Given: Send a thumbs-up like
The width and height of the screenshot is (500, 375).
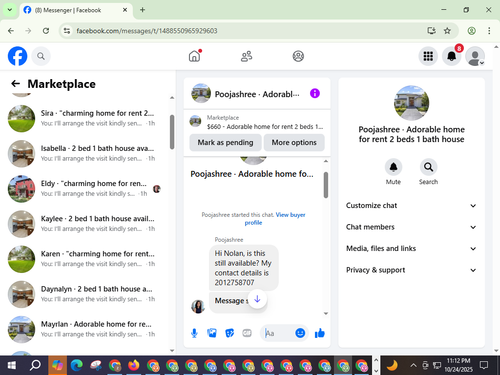Looking at the screenshot, I should point(320,333).
